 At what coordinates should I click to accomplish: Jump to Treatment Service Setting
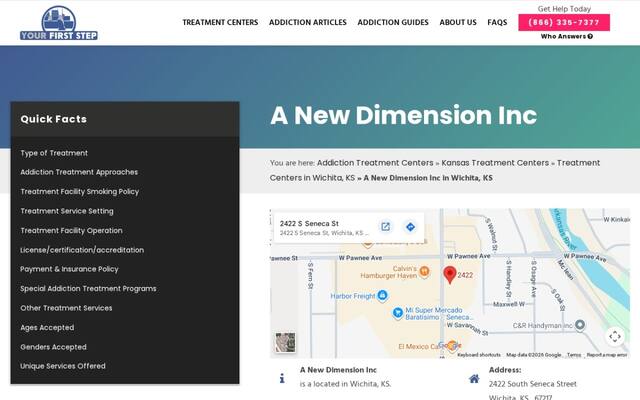(x=67, y=211)
